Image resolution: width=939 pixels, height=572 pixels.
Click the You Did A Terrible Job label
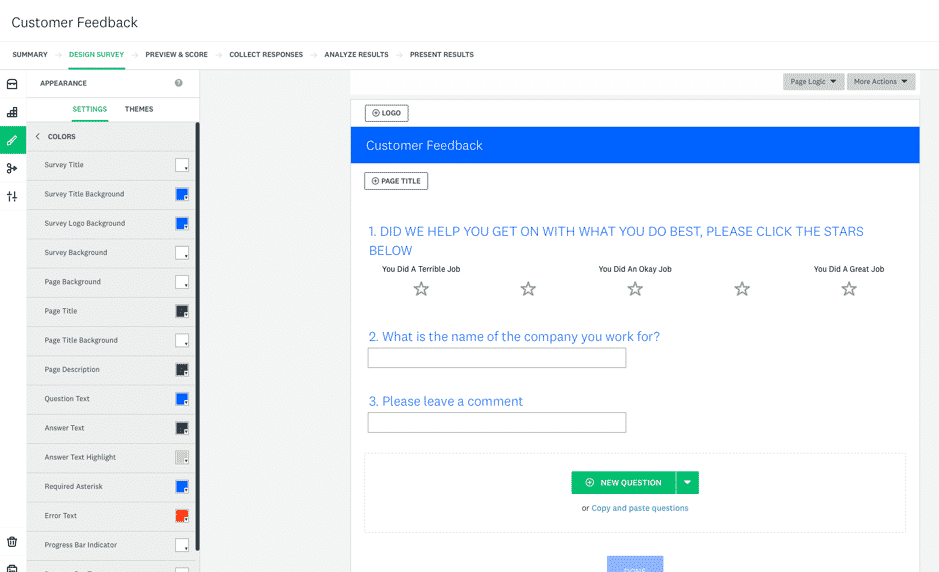click(x=421, y=270)
